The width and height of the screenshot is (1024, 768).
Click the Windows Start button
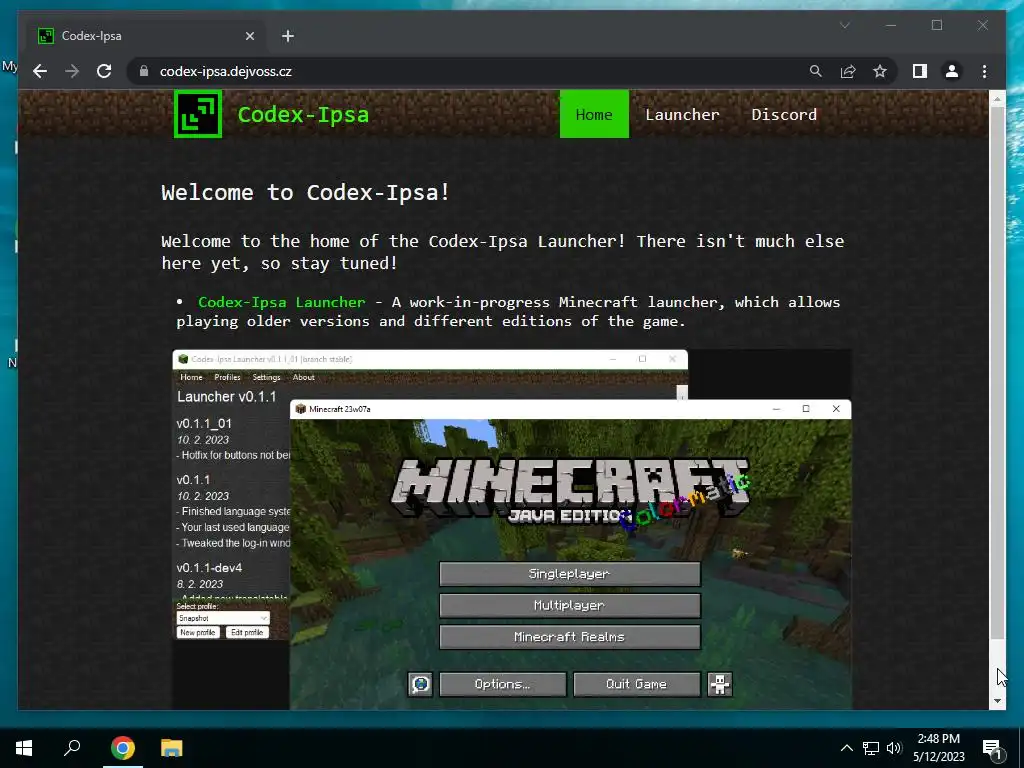24,748
